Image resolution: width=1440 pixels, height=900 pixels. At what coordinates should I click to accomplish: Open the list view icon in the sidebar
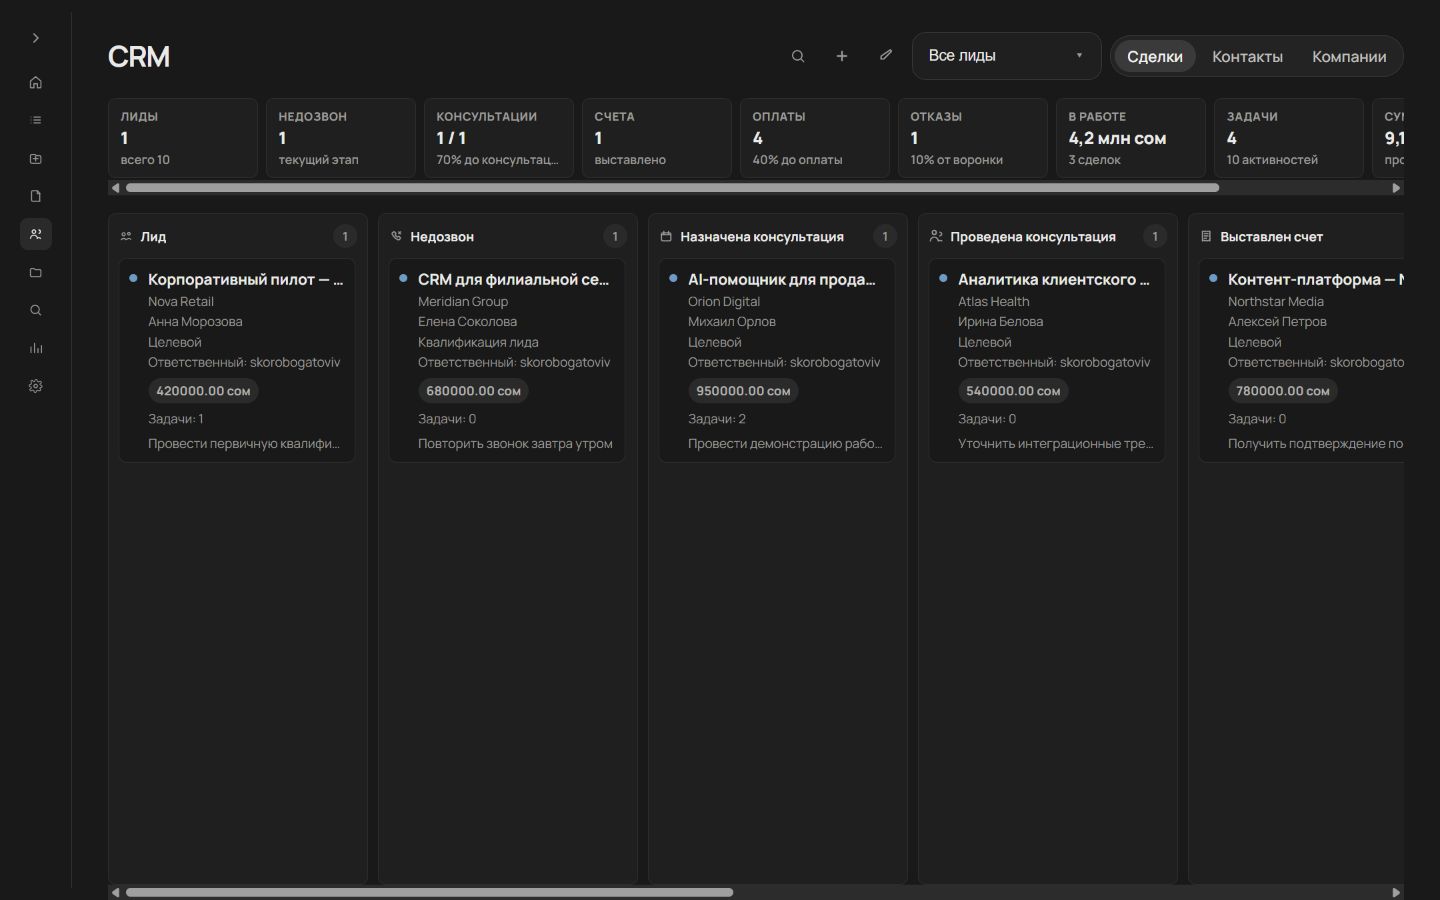36,120
